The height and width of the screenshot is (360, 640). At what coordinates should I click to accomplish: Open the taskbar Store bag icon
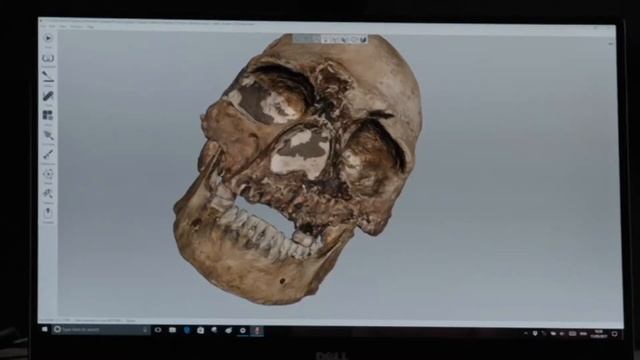[200, 330]
